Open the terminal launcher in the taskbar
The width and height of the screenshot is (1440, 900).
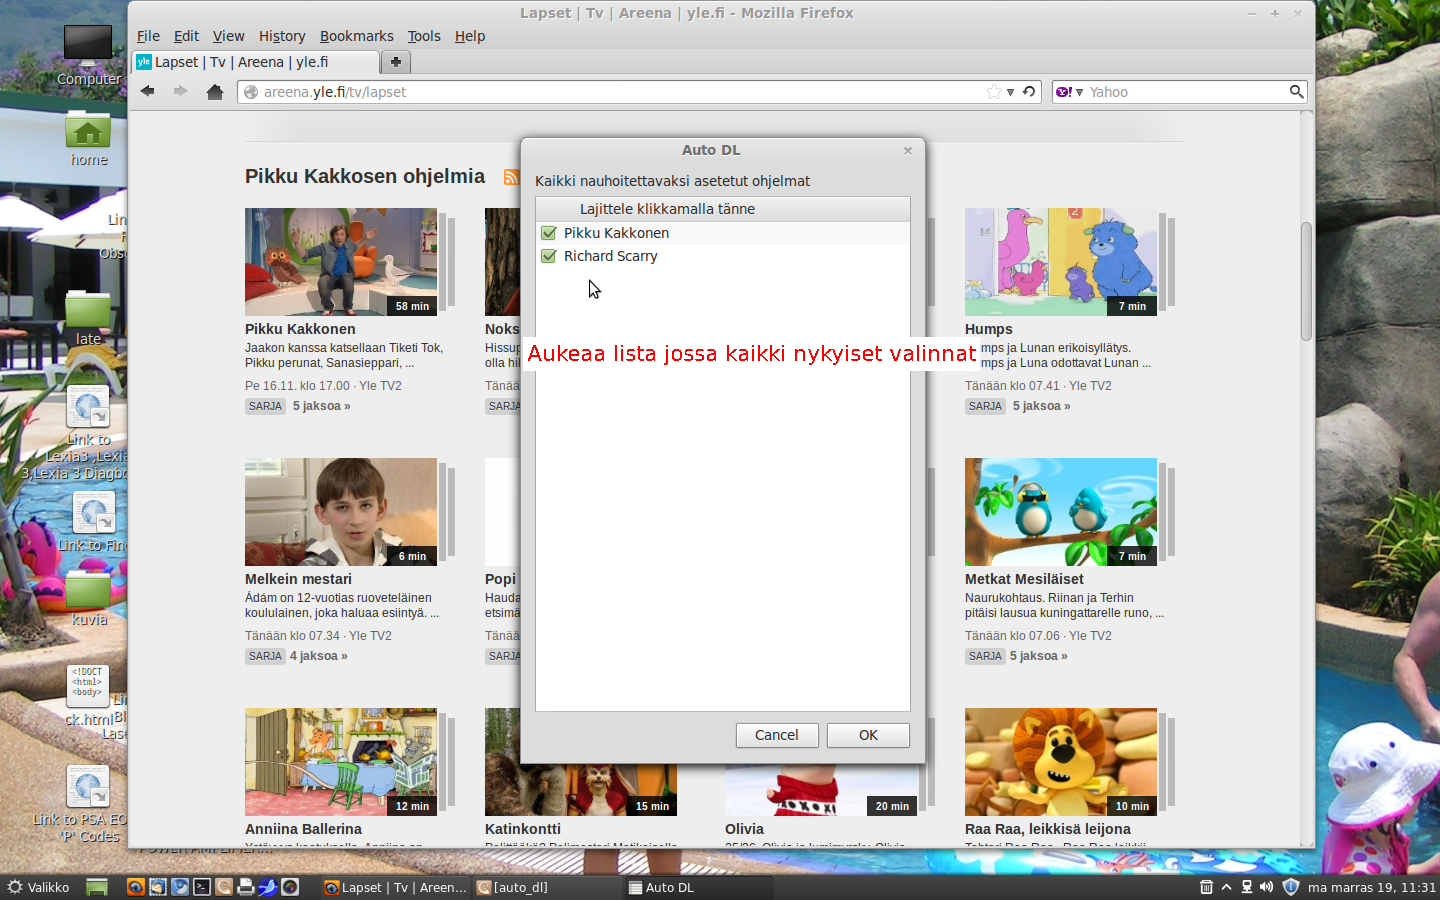pyautogui.click(x=202, y=887)
